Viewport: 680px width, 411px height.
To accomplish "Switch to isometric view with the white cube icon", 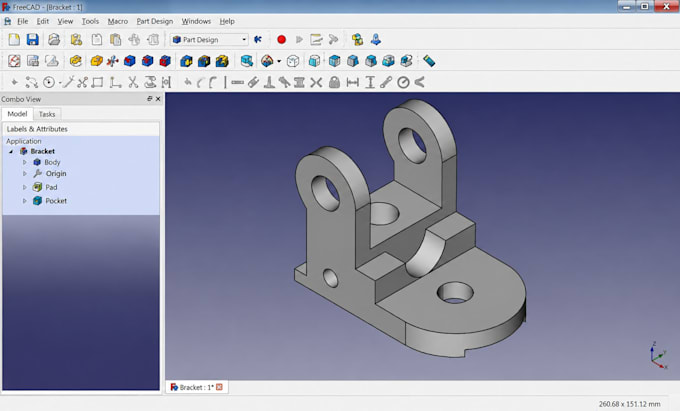I will (x=293, y=61).
